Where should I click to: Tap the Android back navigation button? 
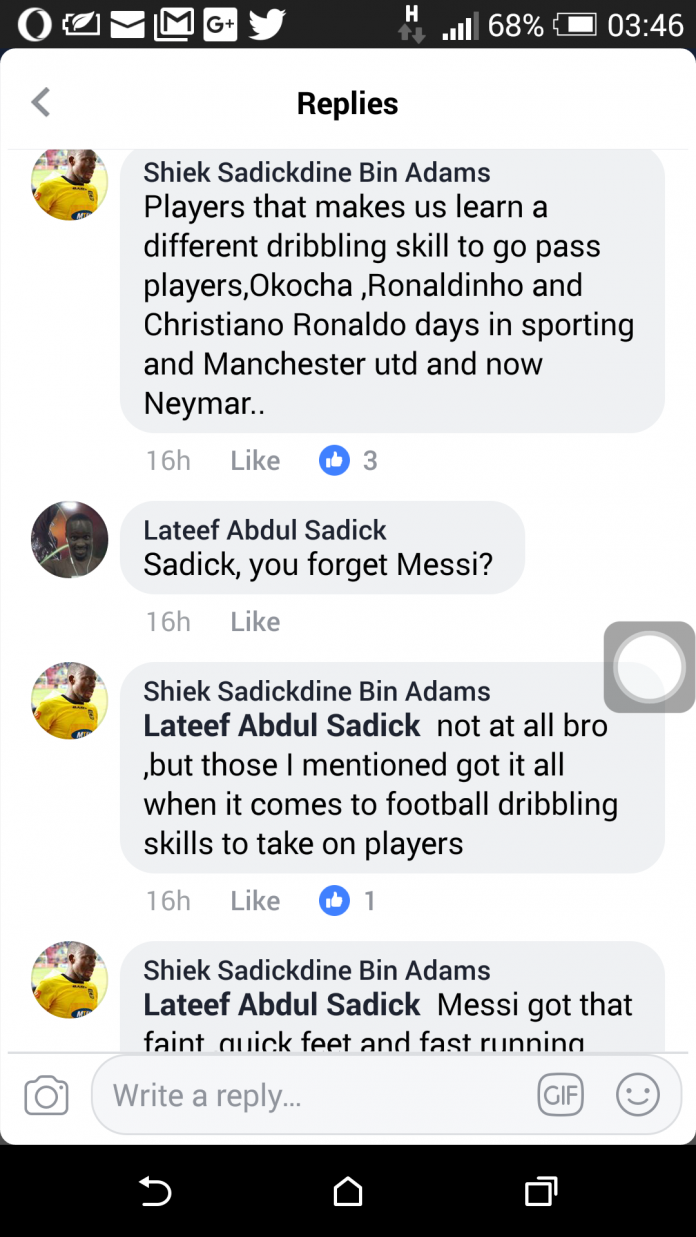(x=155, y=1191)
